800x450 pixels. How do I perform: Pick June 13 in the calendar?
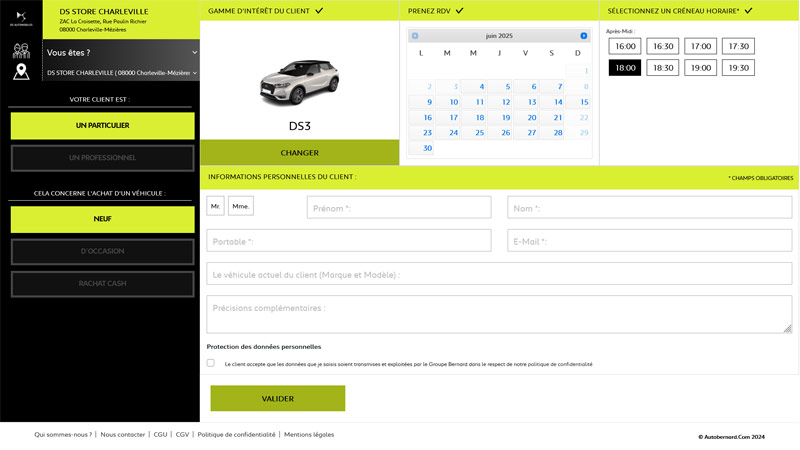(526, 102)
